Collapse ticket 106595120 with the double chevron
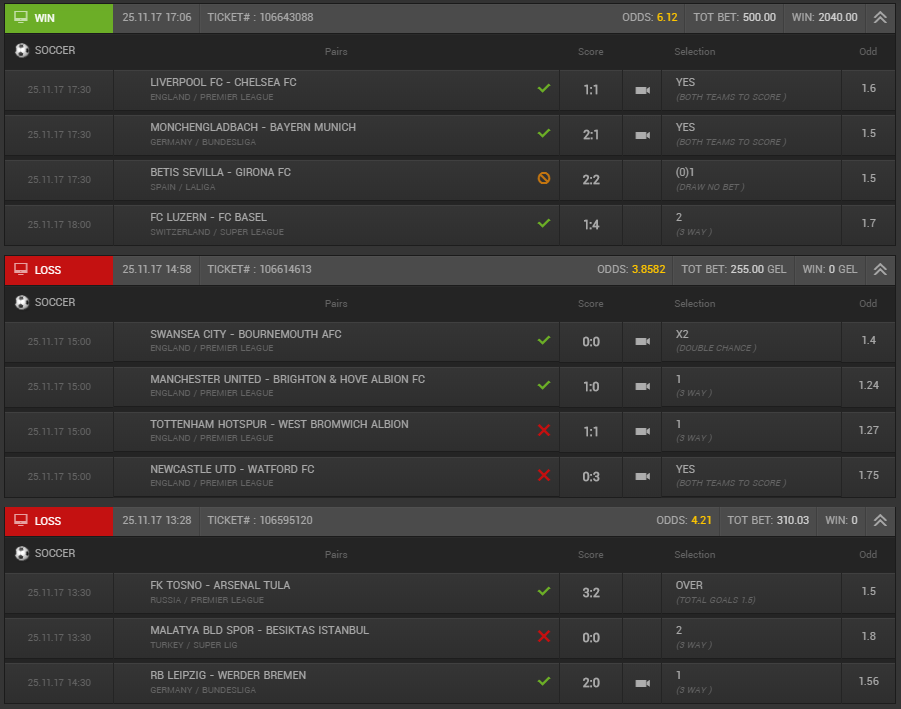The width and height of the screenshot is (901, 709). 880,521
